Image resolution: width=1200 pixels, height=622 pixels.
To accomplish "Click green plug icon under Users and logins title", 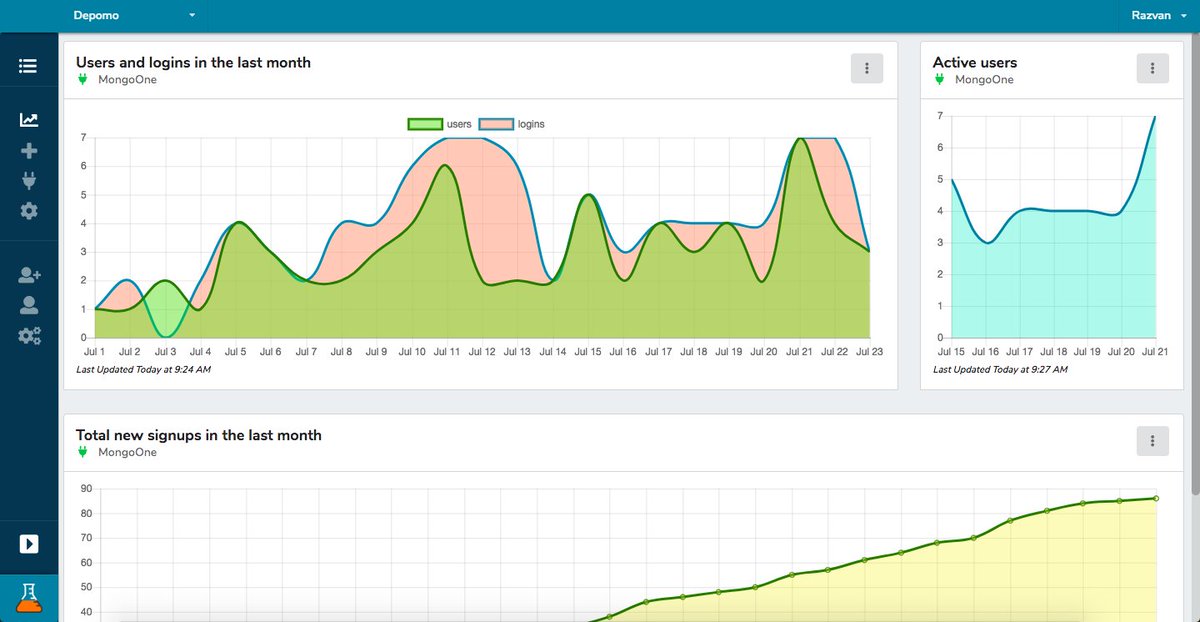I will [x=83, y=80].
